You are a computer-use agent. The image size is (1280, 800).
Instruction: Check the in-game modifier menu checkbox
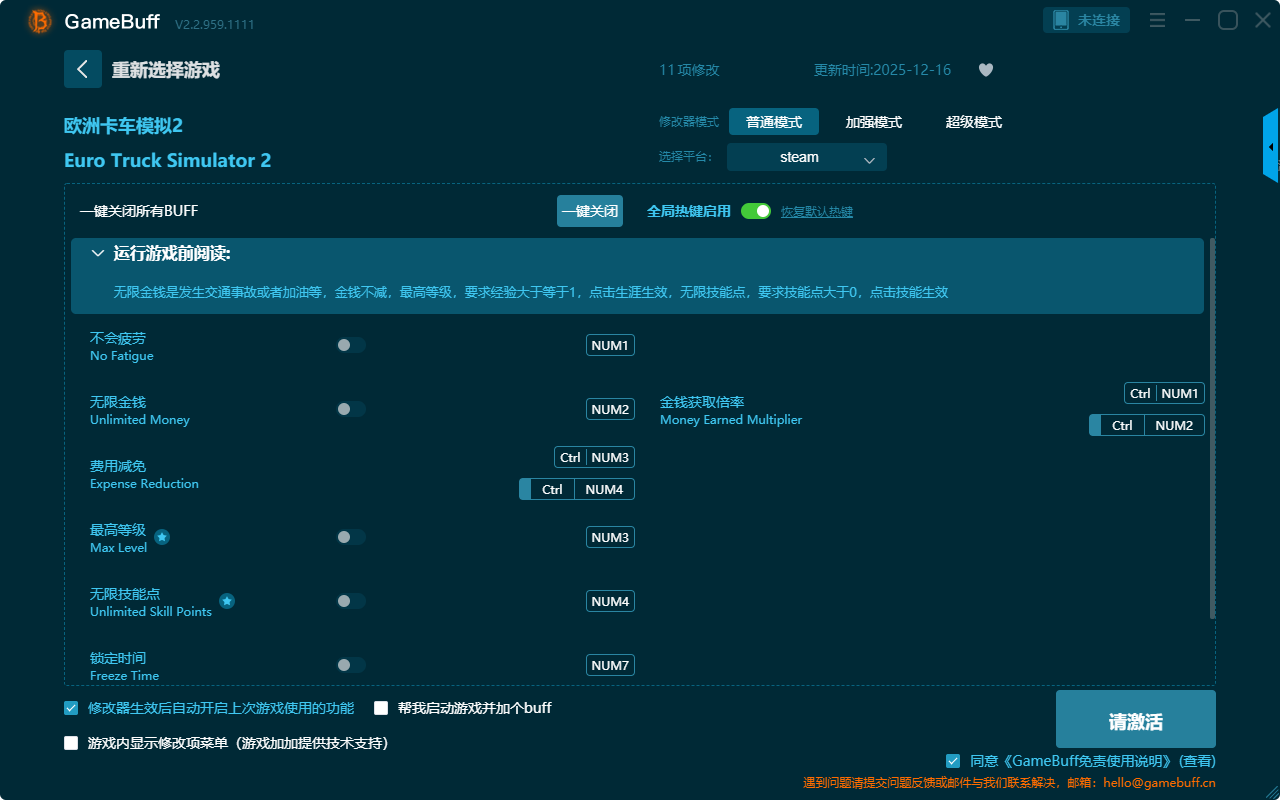(x=71, y=743)
